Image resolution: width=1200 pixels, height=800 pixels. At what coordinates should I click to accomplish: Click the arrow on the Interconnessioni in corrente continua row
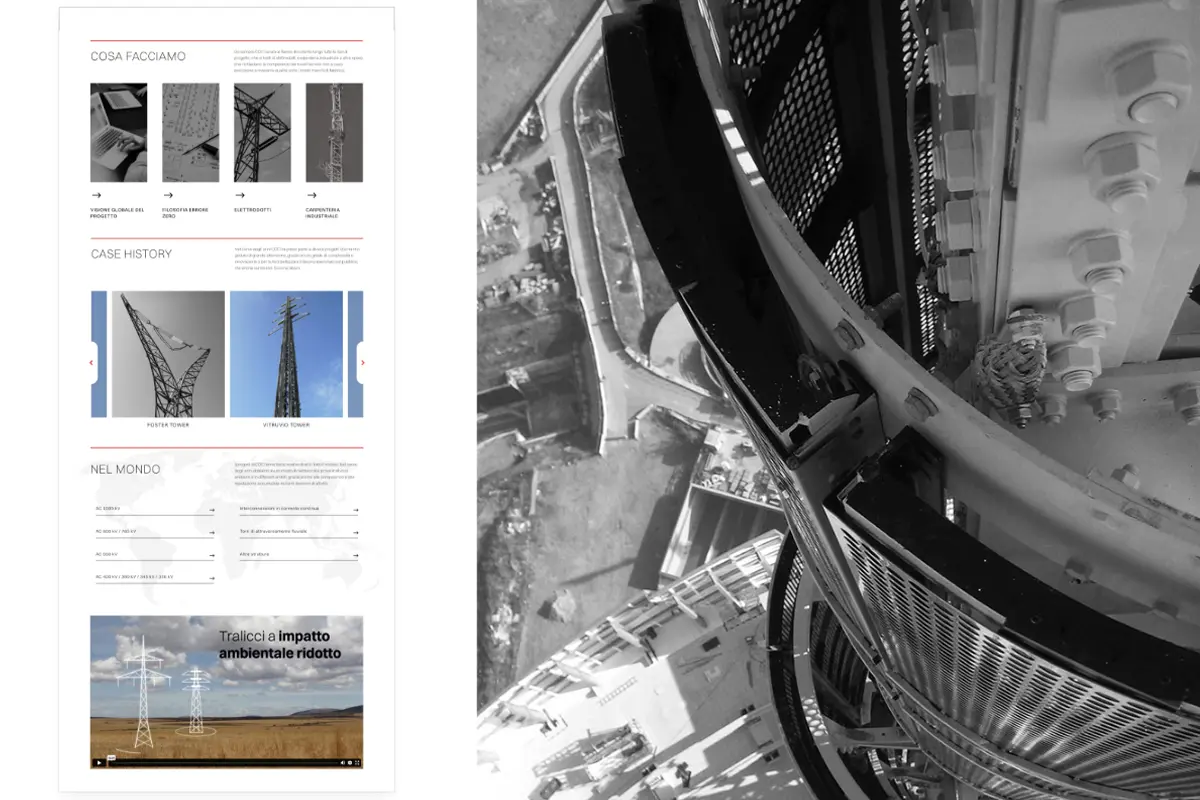tap(355, 510)
